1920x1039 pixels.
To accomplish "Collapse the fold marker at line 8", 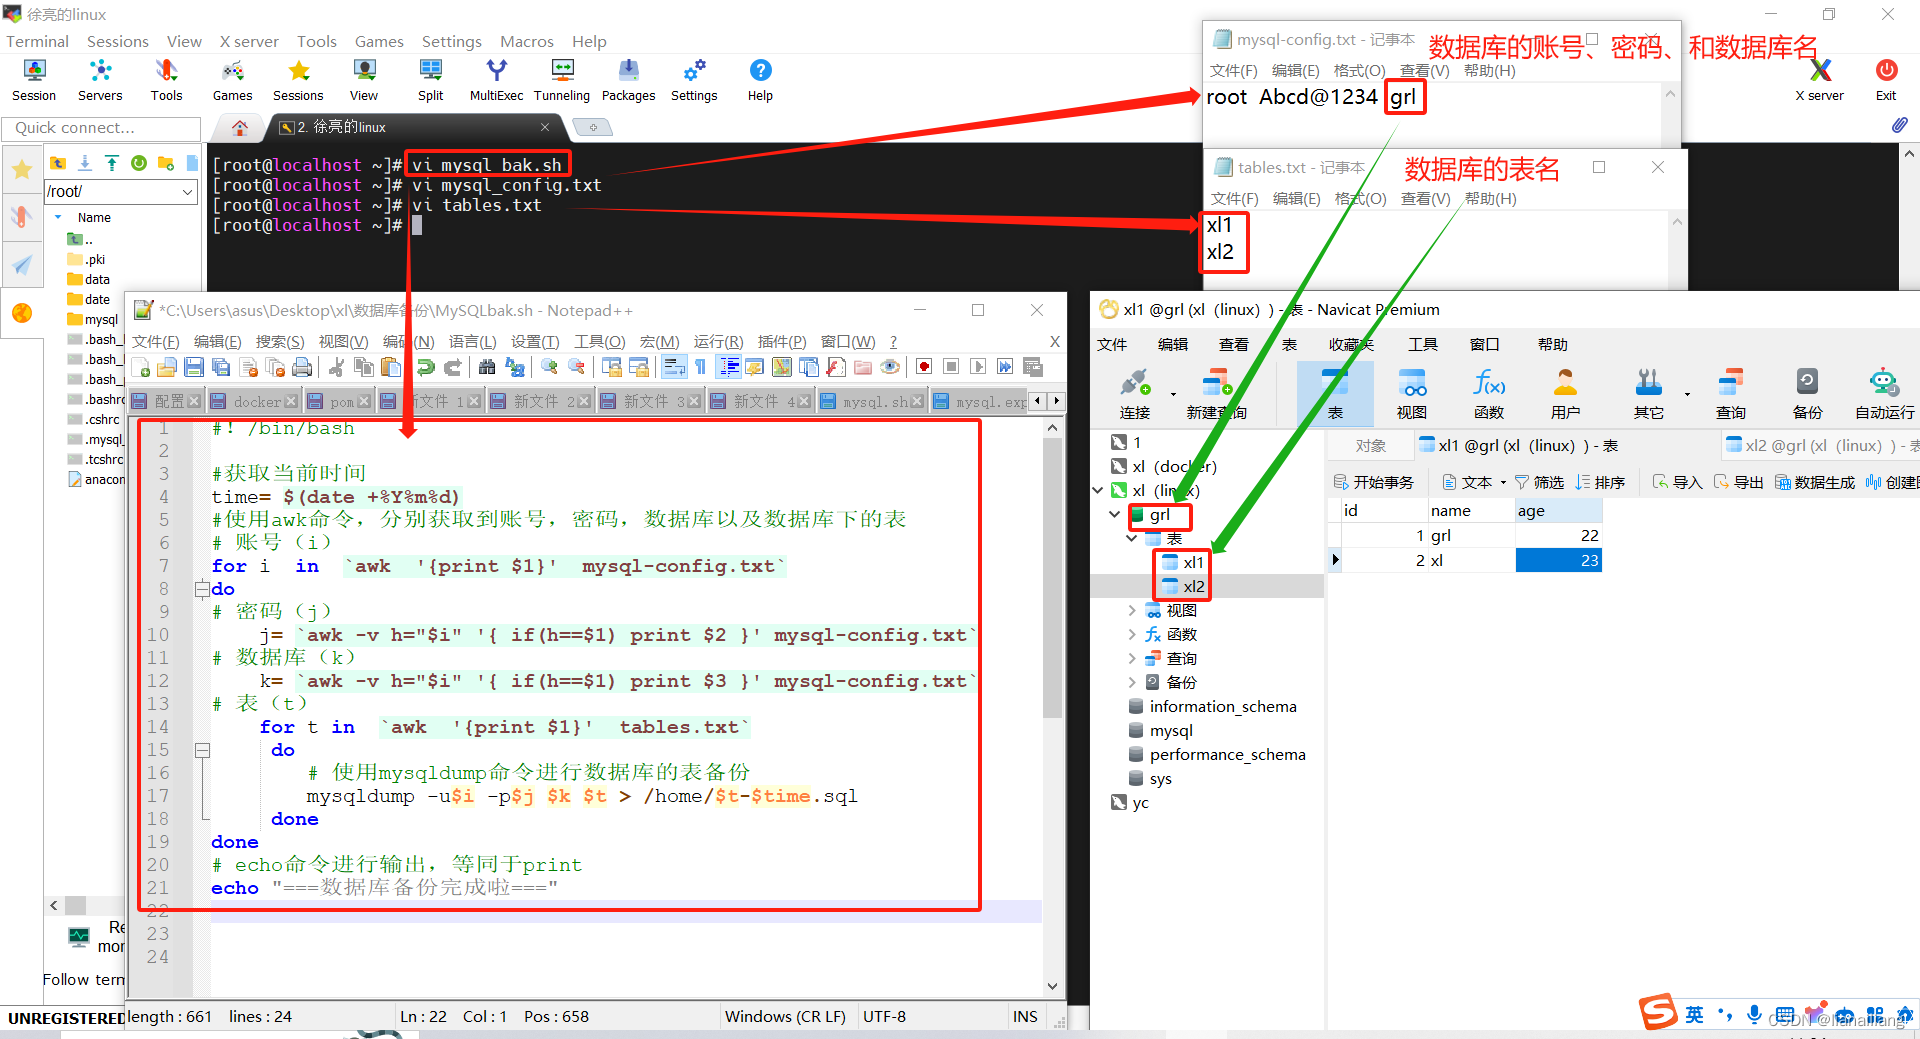I will tap(202, 589).
